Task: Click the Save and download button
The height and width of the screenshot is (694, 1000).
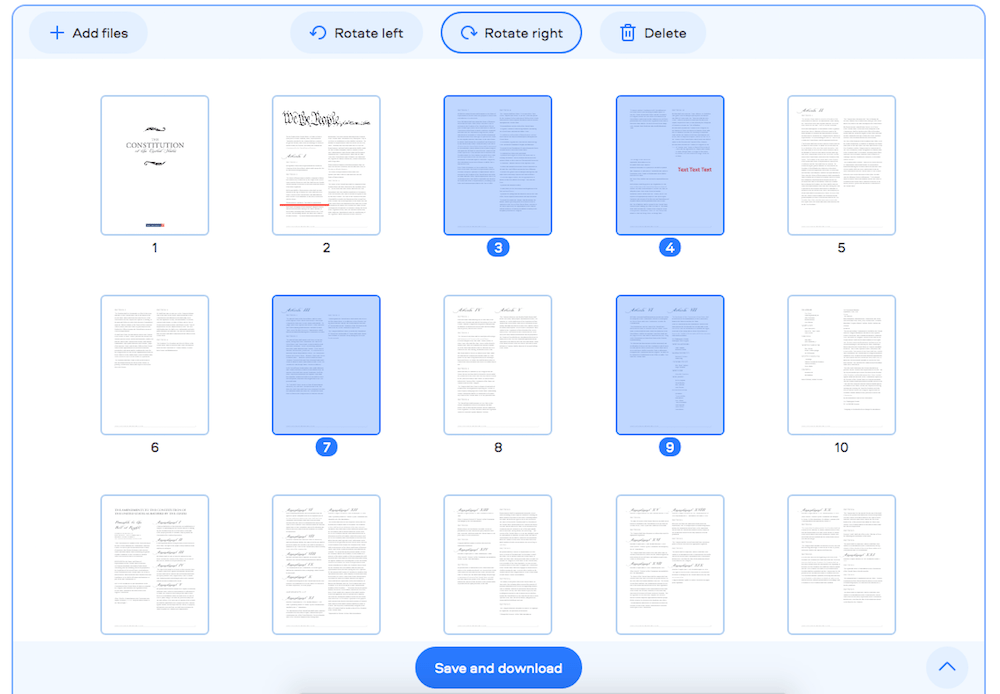Action: click(498, 667)
